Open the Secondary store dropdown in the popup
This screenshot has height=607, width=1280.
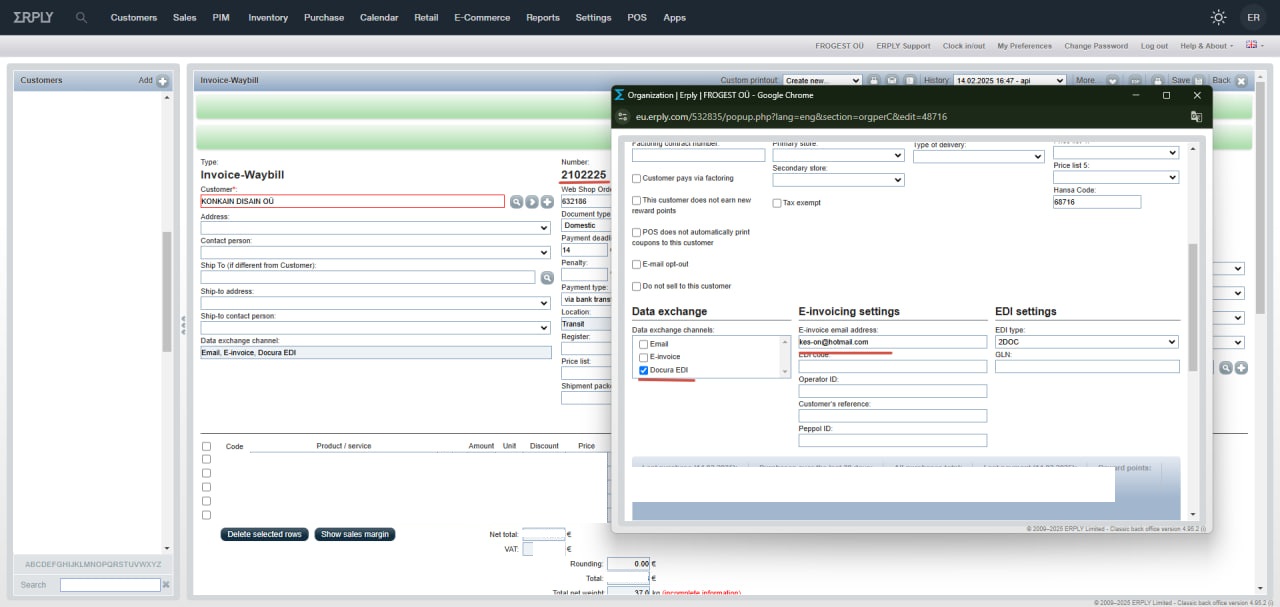point(838,180)
